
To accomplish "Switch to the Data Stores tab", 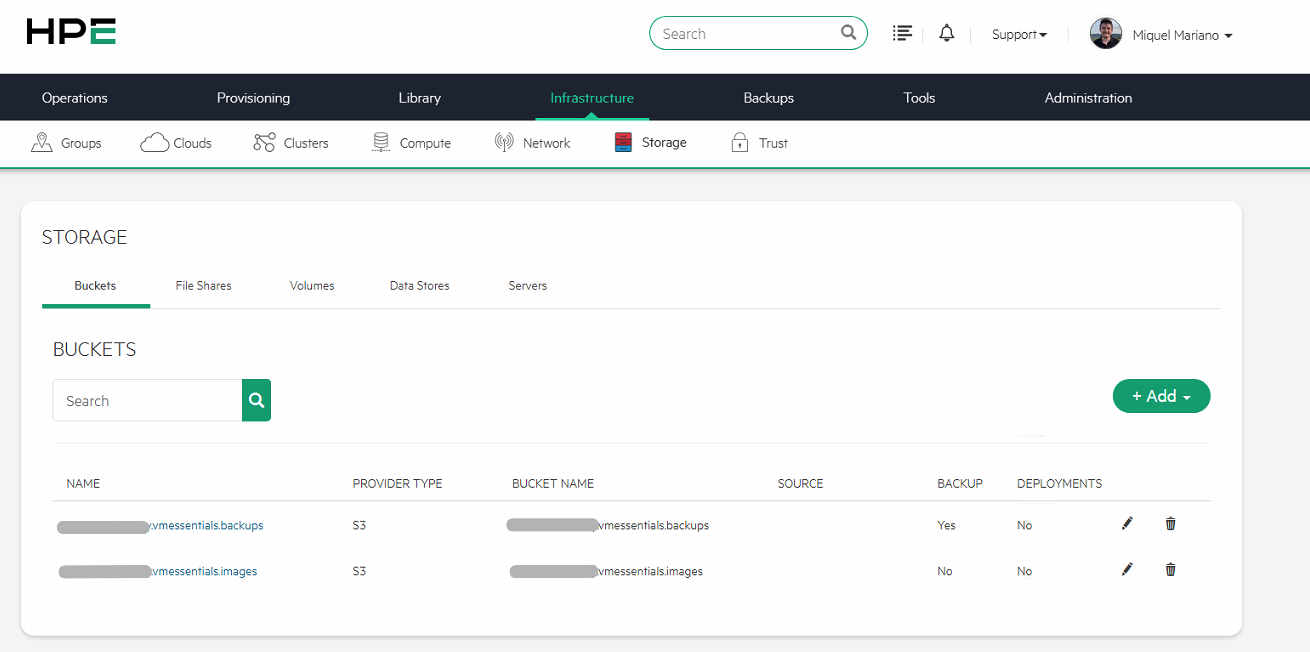I will [419, 286].
